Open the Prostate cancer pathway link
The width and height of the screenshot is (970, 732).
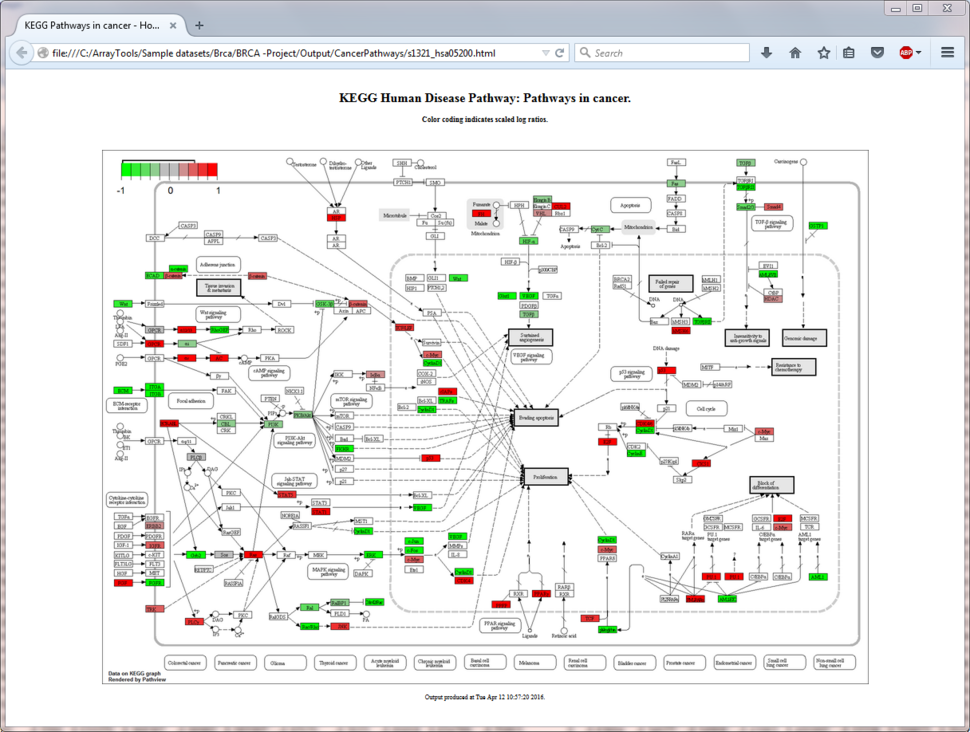(684, 662)
